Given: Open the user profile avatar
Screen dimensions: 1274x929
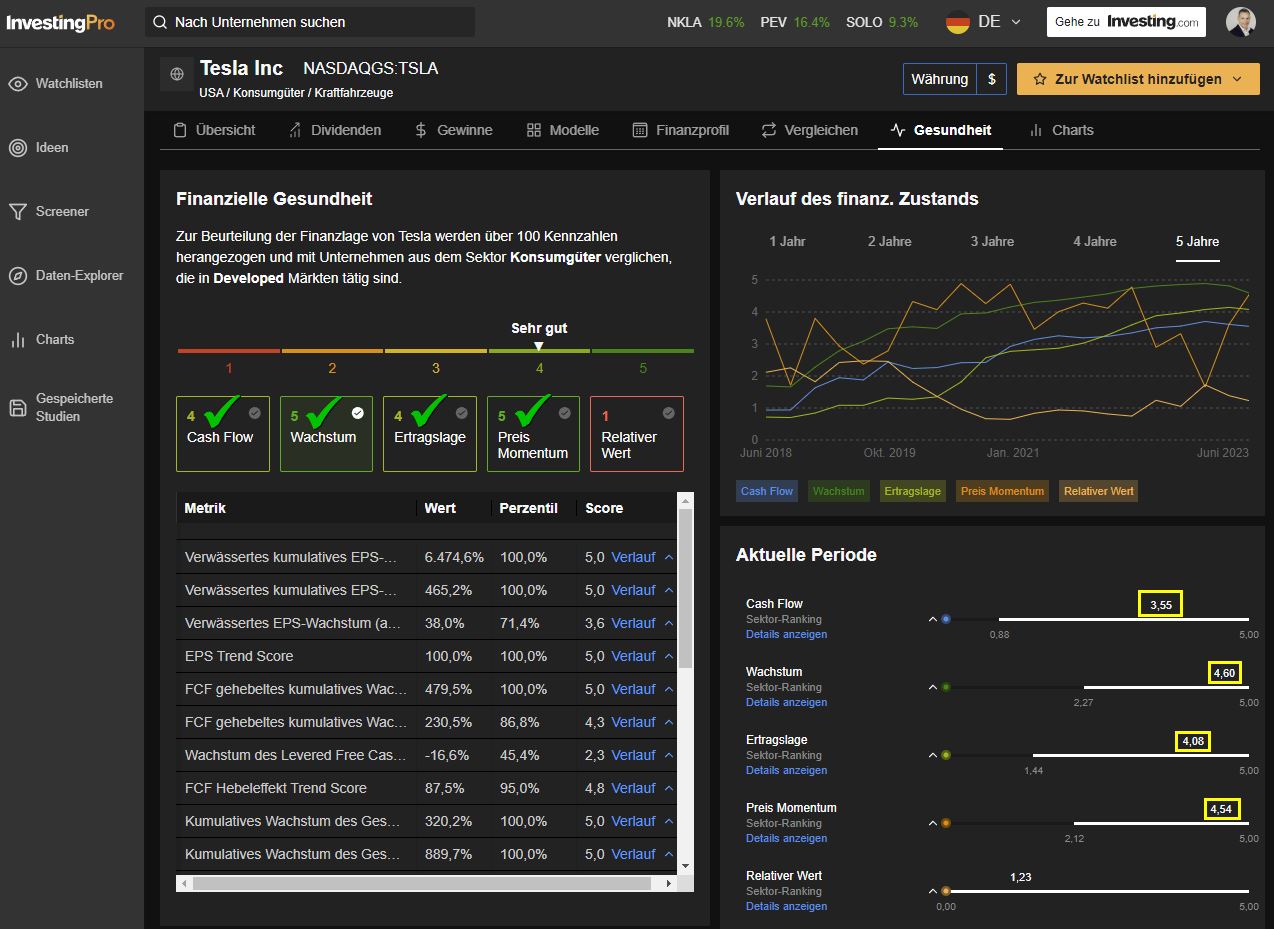Looking at the screenshot, I should coord(1241,22).
